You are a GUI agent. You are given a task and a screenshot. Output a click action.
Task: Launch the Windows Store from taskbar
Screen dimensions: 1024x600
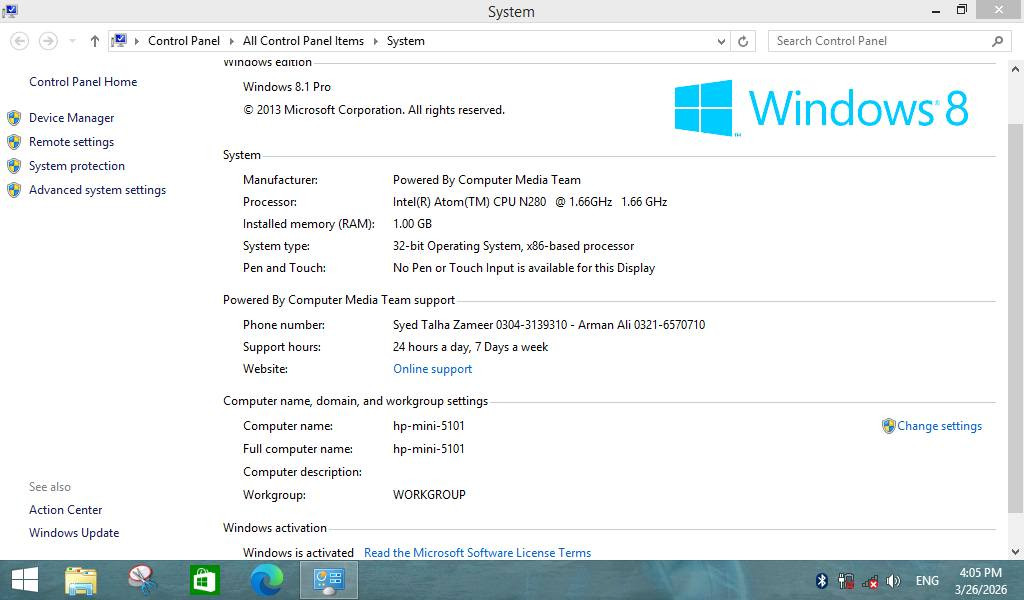pyautogui.click(x=204, y=580)
